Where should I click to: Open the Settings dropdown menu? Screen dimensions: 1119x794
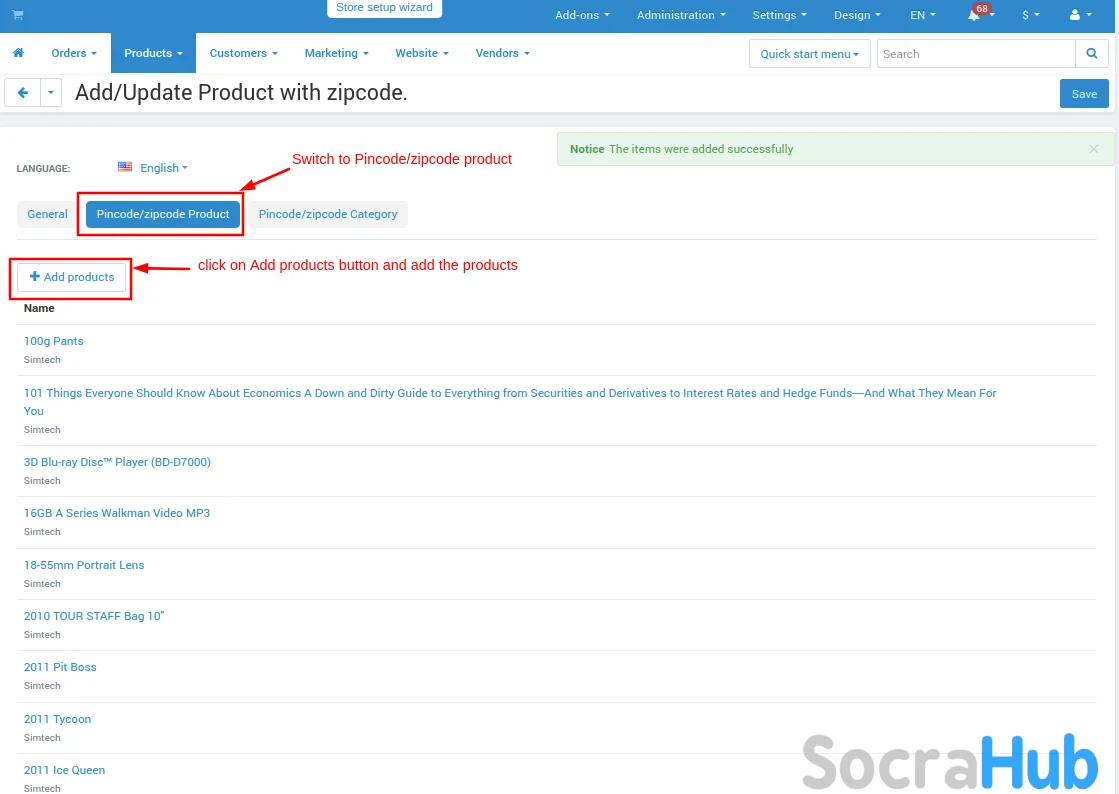[x=779, y=15]
